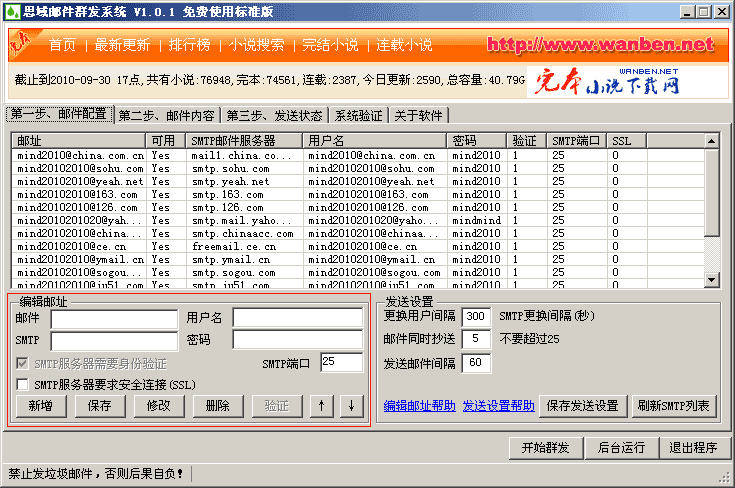The image size is (735, 488).
Task: Click the application title bar icon
Action: pyautogui.click(x=11, y=11)
